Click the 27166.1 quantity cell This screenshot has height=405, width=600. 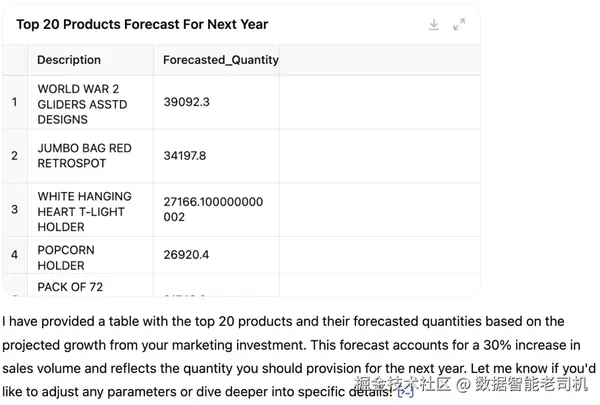[x=213, y=209]
